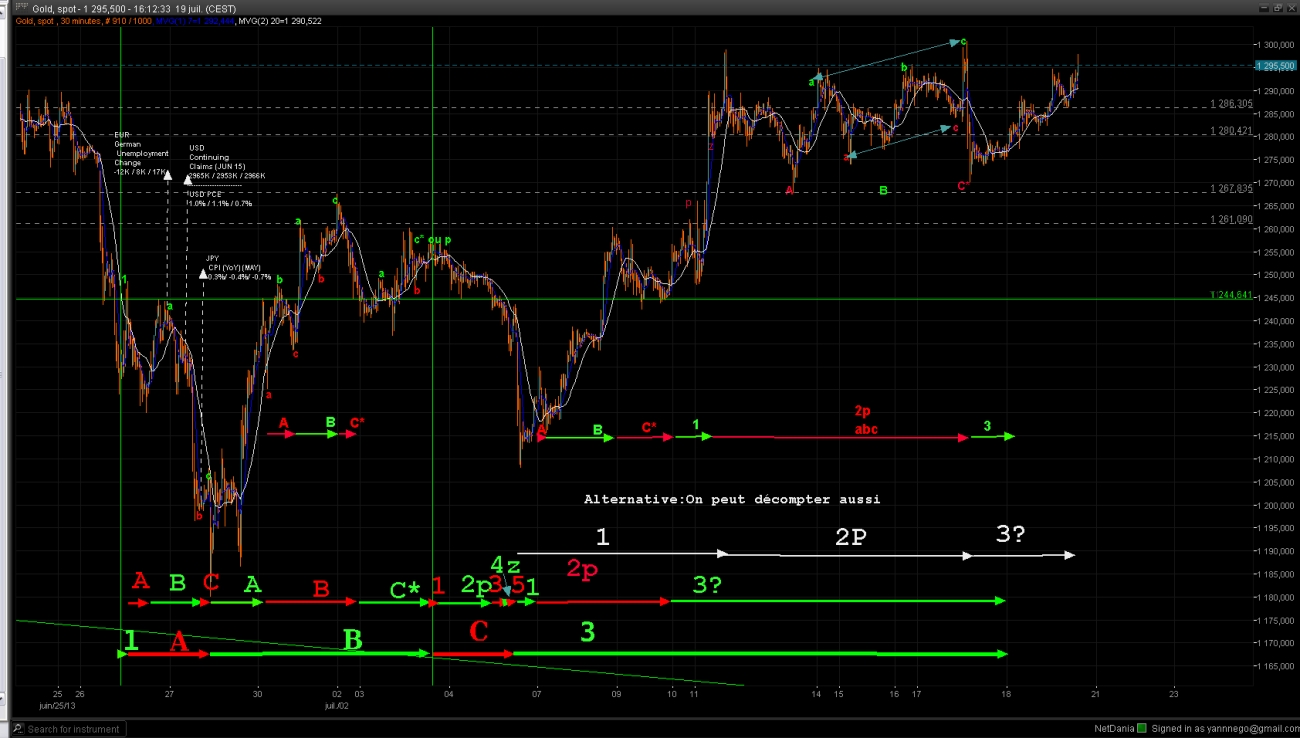Select the 'Alternative: On peut décompter aussi' annotation
The image size is (1300, 738).
pyautogui.click(x=732, y=499)
